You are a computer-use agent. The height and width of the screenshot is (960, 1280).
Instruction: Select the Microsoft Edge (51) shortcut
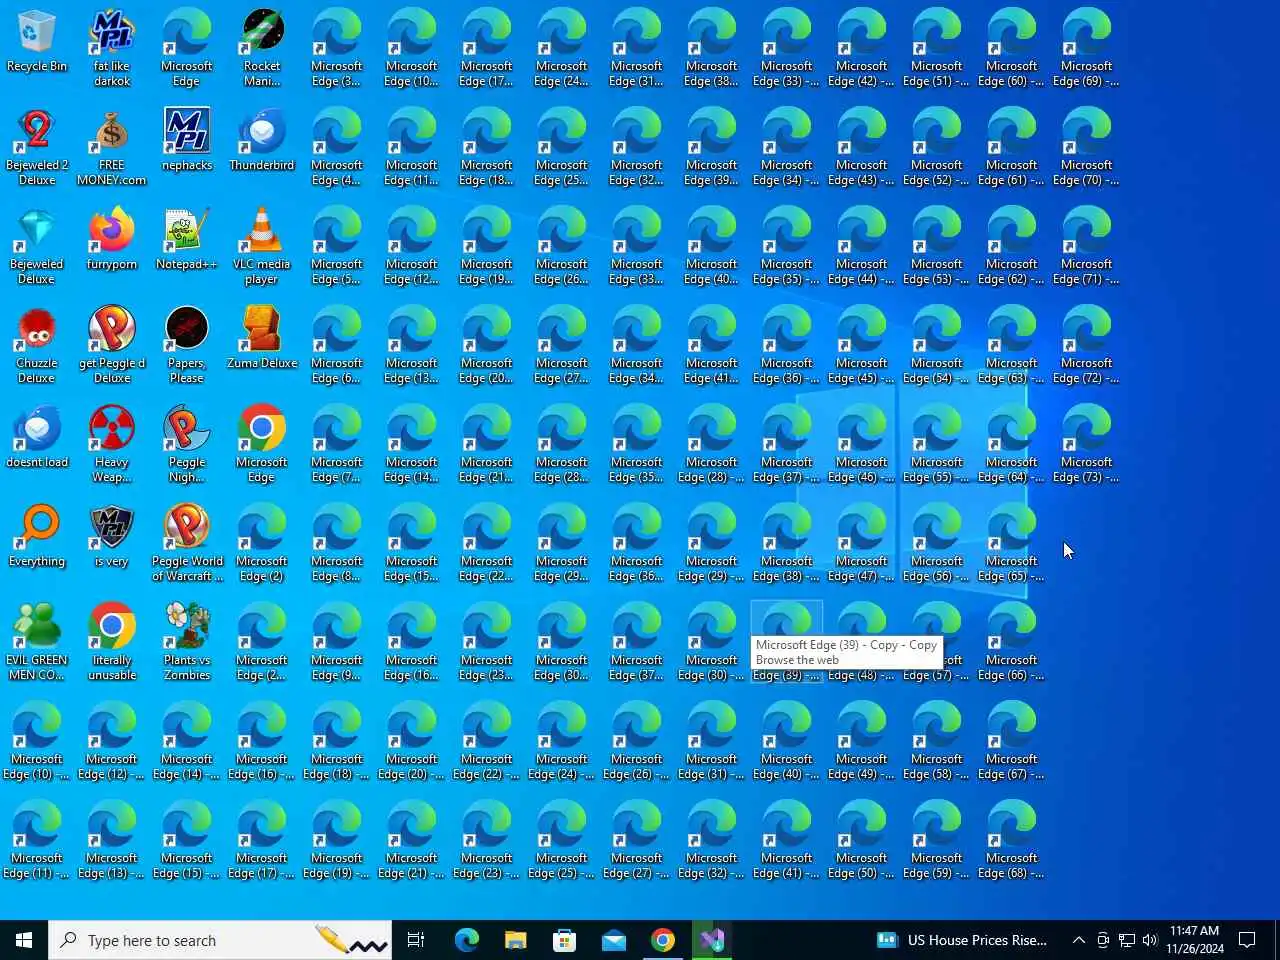936,48
